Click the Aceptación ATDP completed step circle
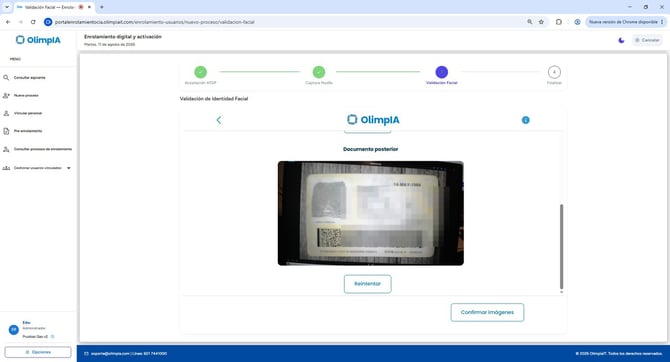The image size is (670, 362). tap(200, 72)
